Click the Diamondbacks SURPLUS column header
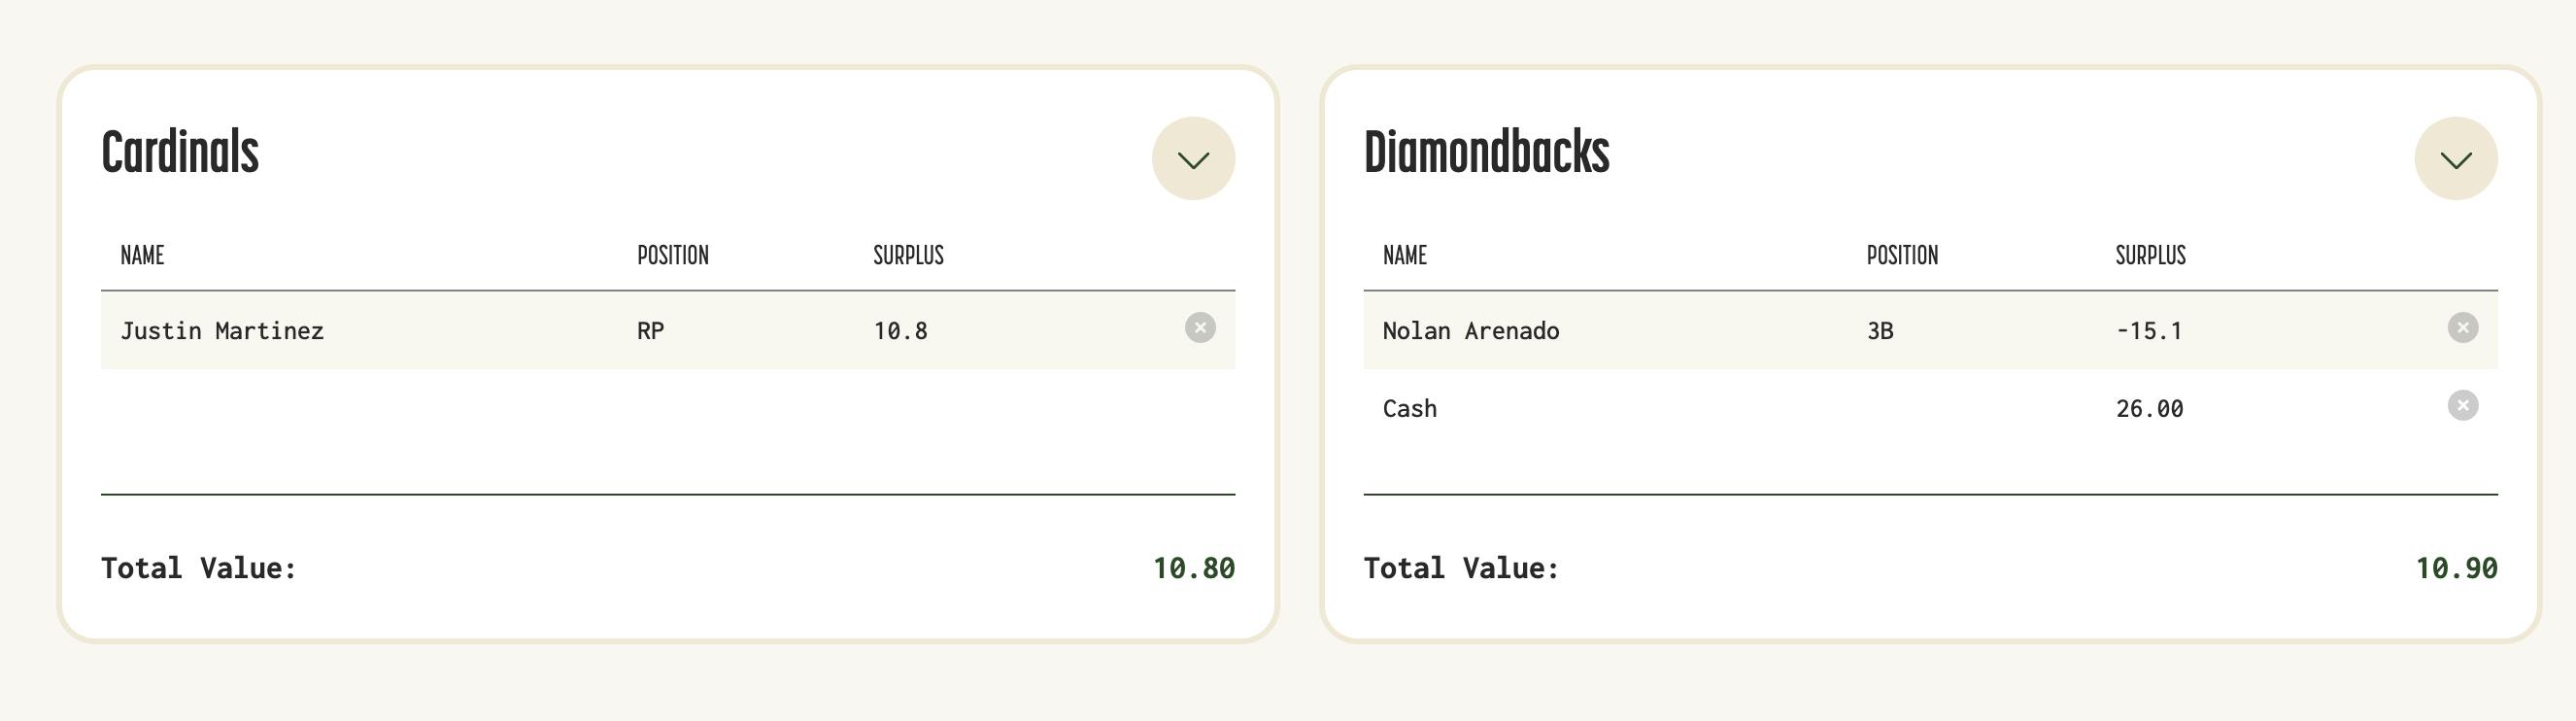 (x=2150, y=256)
